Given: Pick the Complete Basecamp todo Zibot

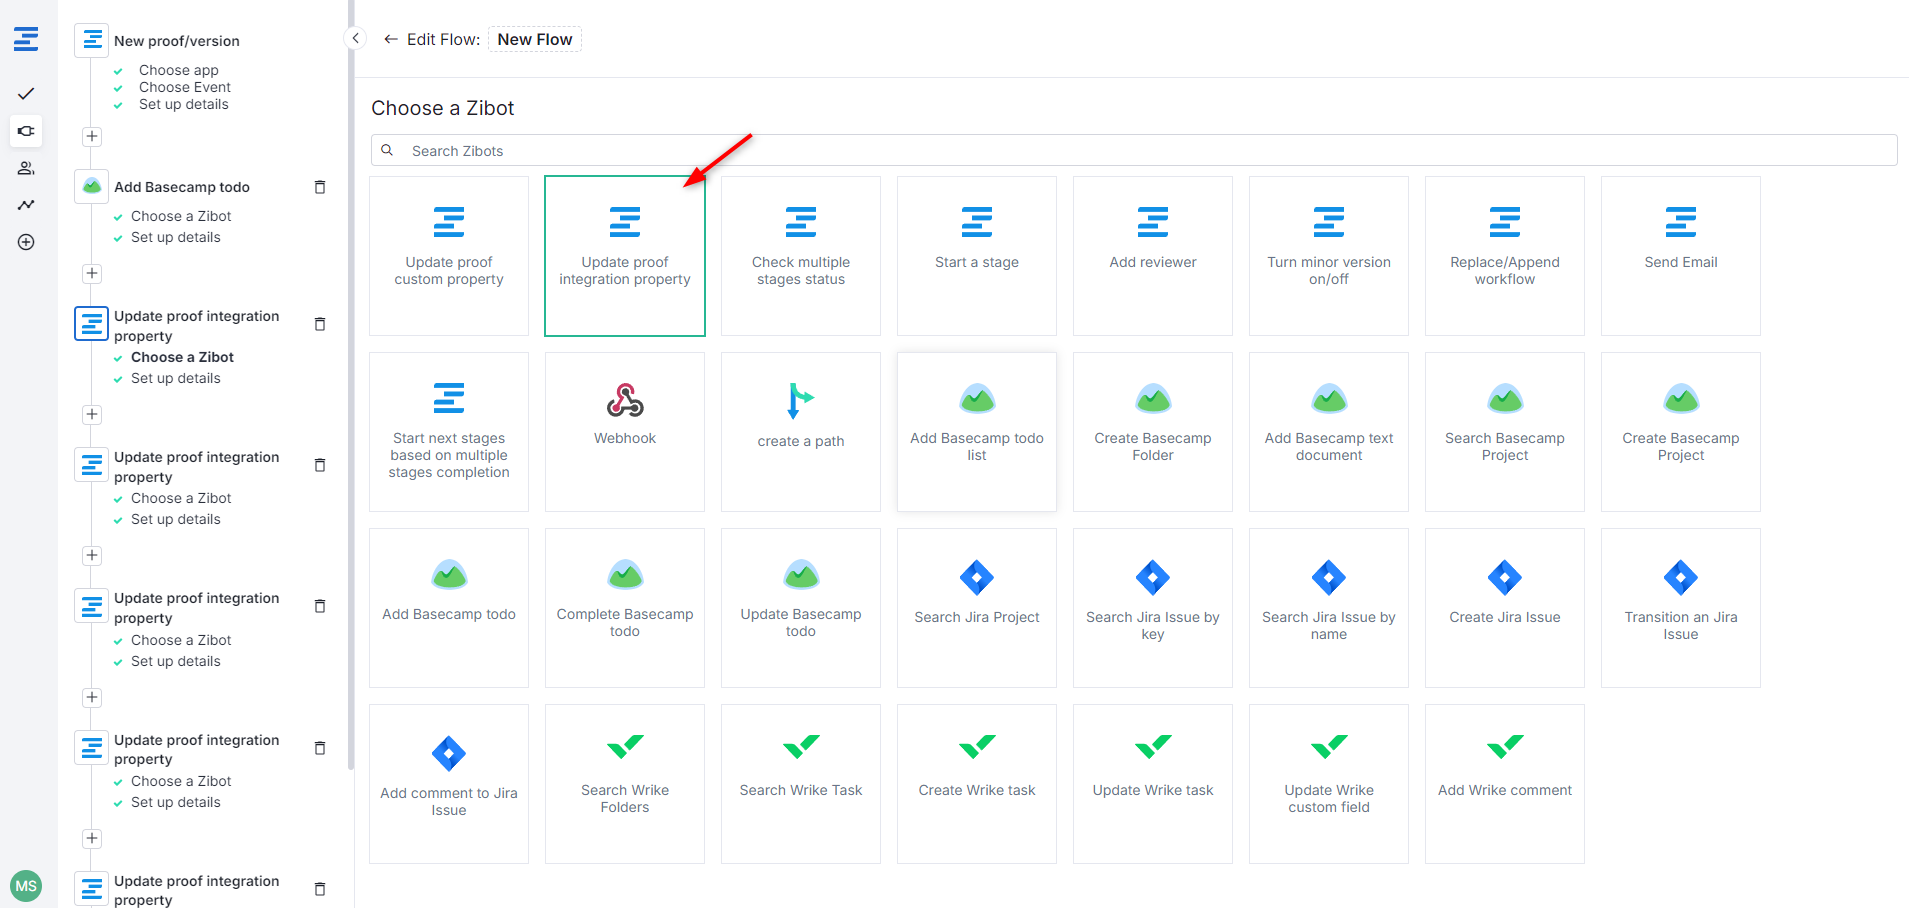Looking at the screenshot, I should pos(625,608).
